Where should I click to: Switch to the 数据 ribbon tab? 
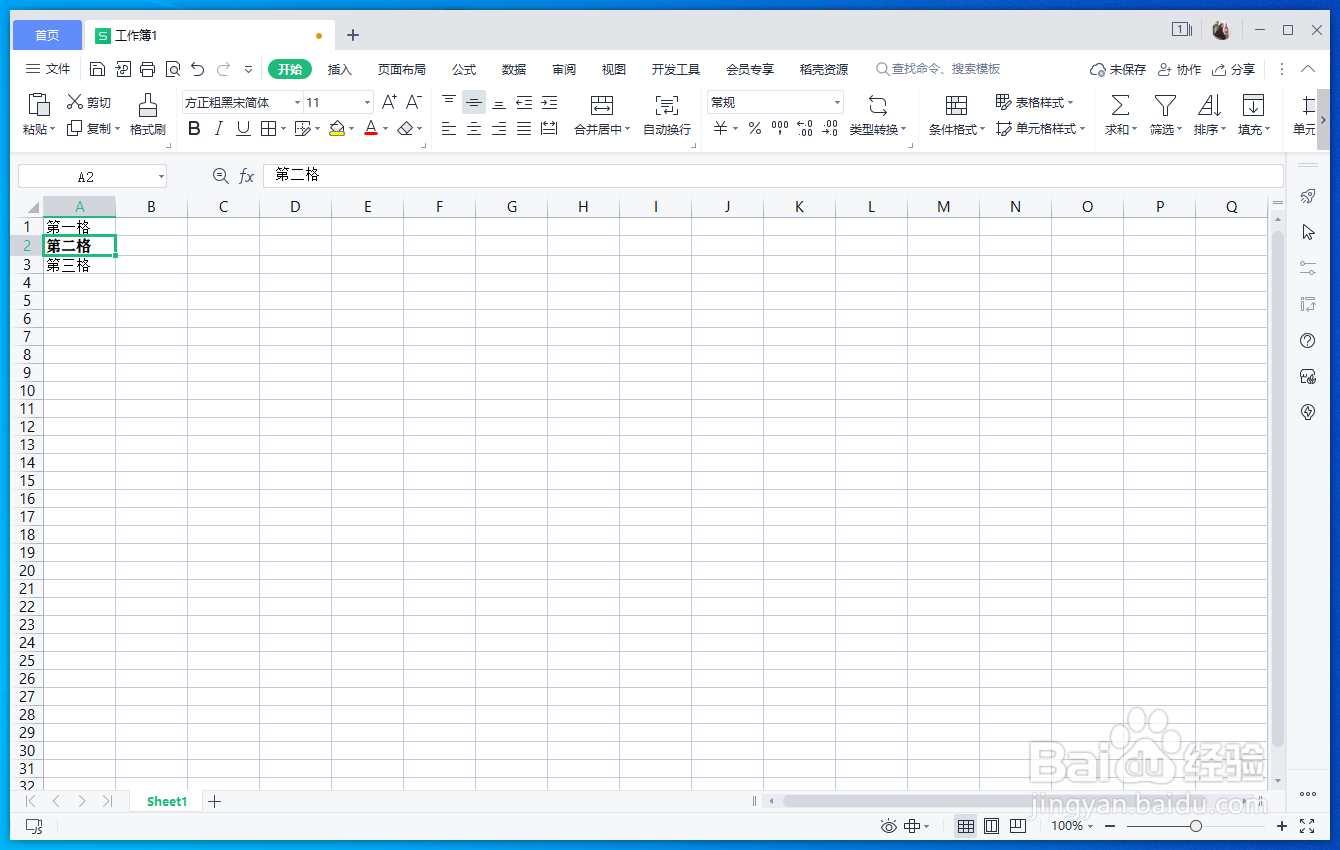(x=513, y=69)
